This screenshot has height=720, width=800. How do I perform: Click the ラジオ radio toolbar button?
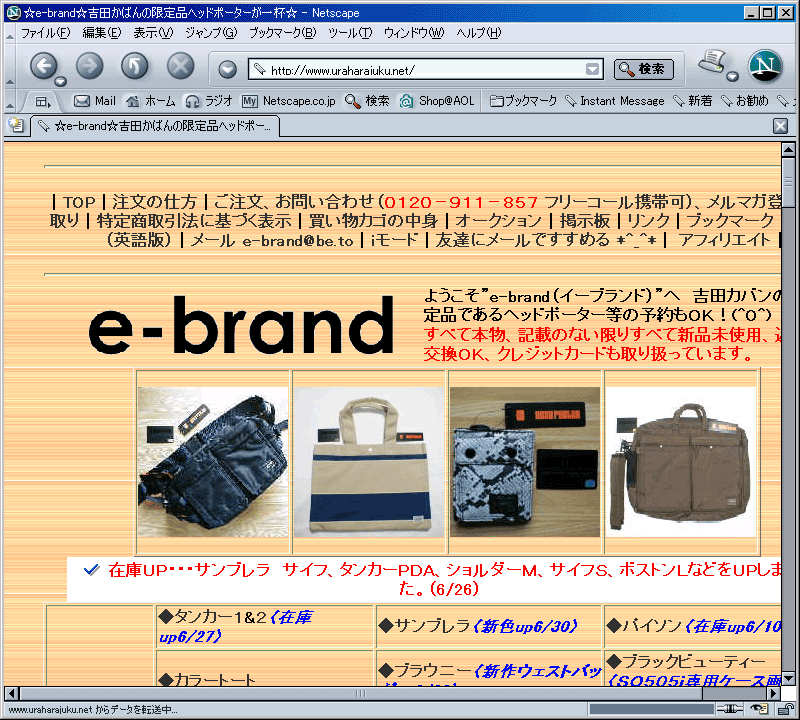[x=209, y=101]
